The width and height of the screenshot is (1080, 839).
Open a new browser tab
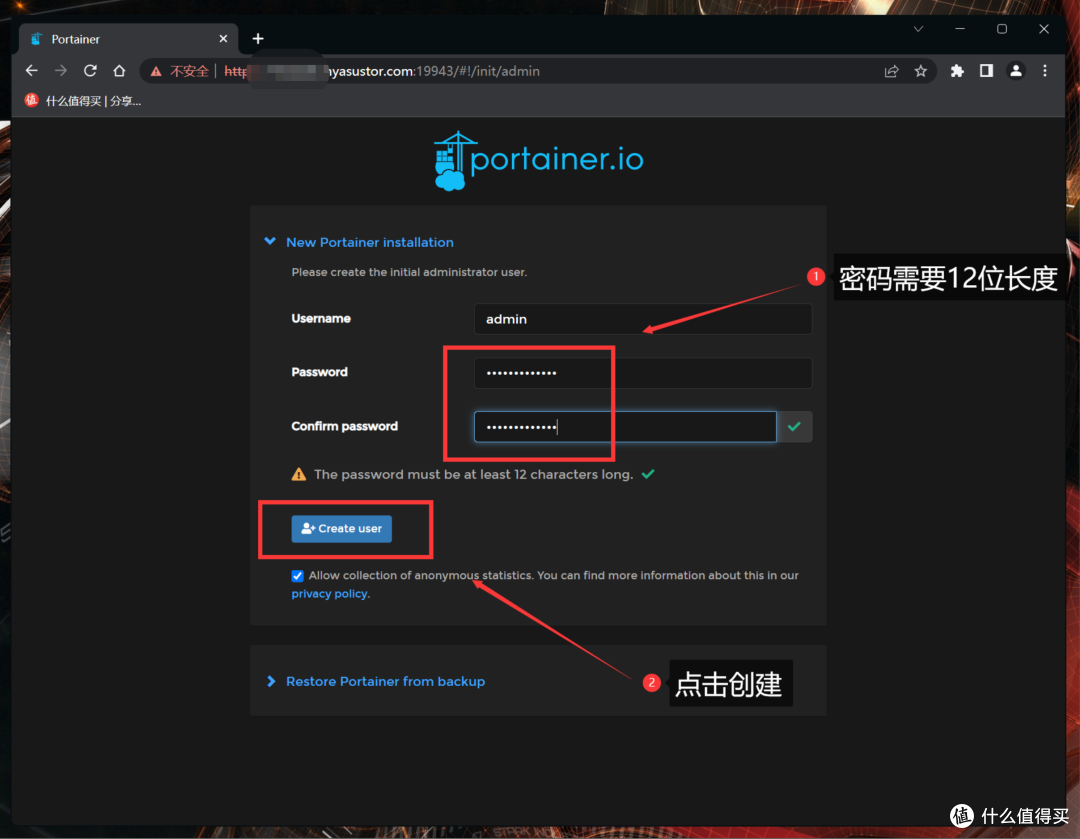coord(258,39)
